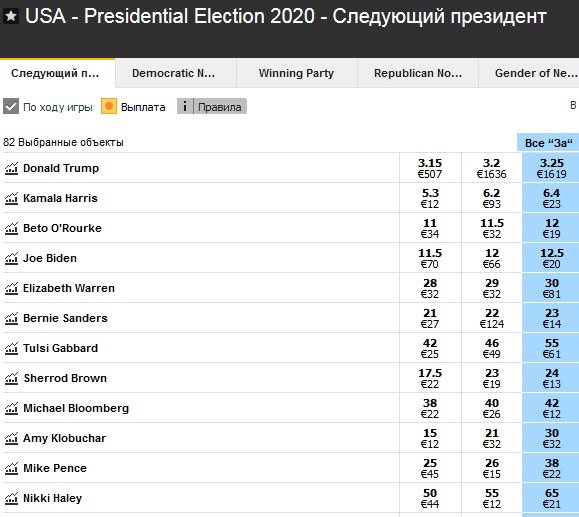Screen dimensions: 579x517
Task: Open the graph icon for Kamala Harris
Action: 11,198
